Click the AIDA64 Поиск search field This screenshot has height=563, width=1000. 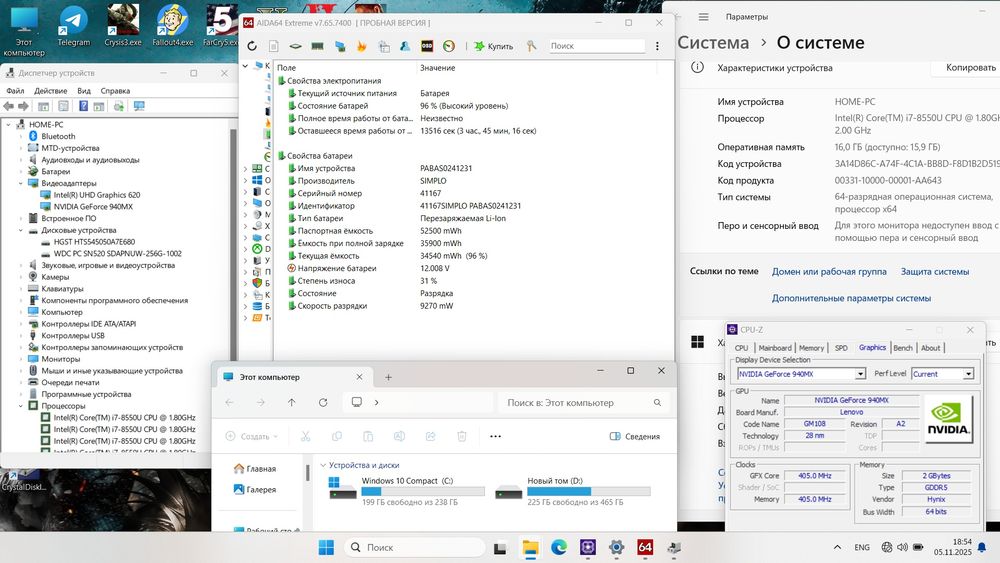point(597,46)
